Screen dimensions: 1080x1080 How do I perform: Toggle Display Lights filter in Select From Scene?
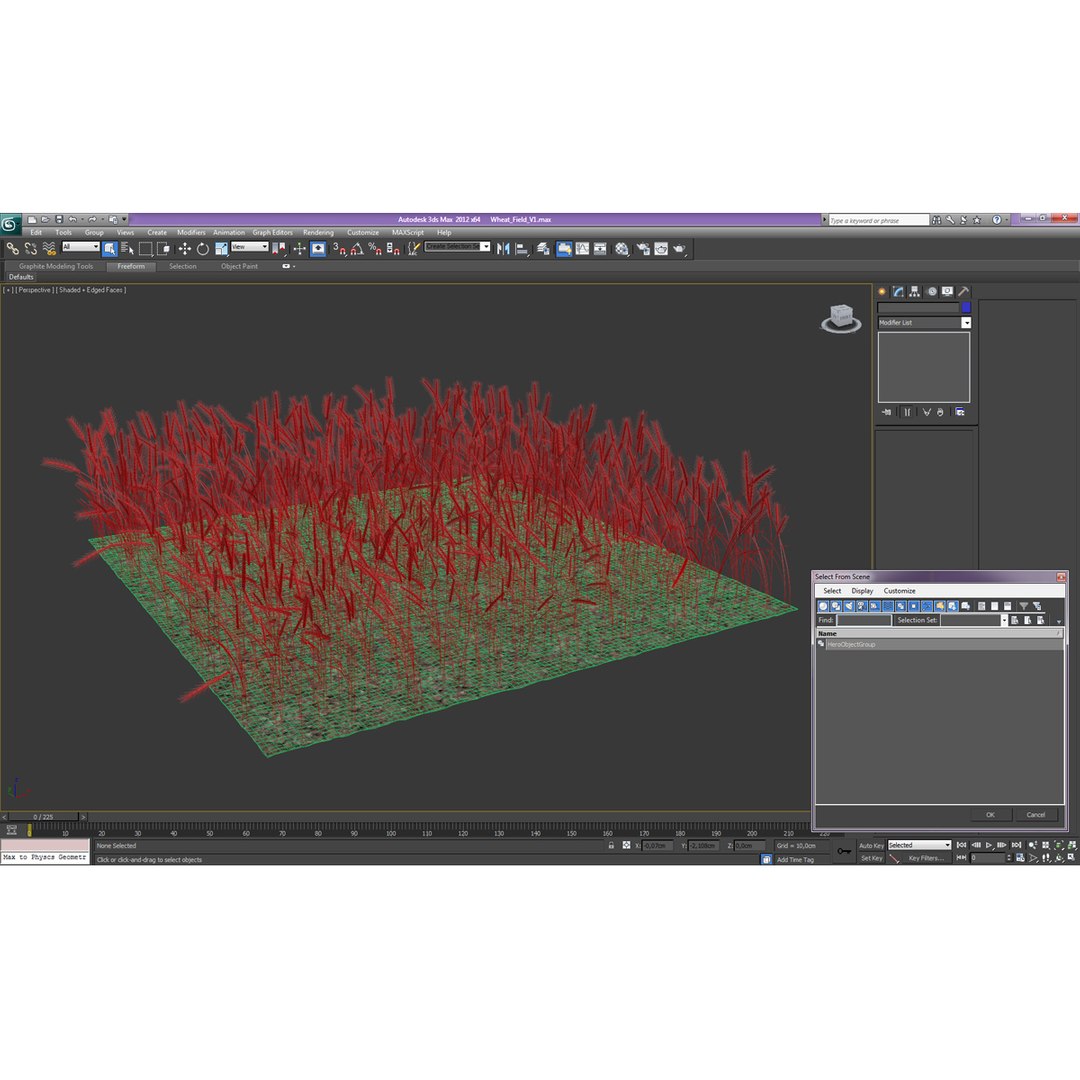[849, 606]
